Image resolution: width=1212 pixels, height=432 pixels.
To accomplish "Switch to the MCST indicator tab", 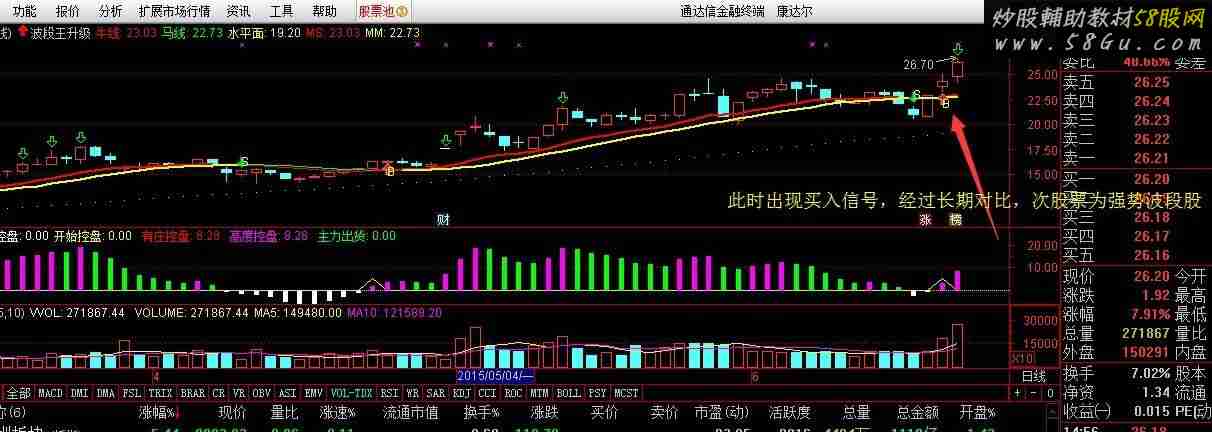I will tap(626, 393).
